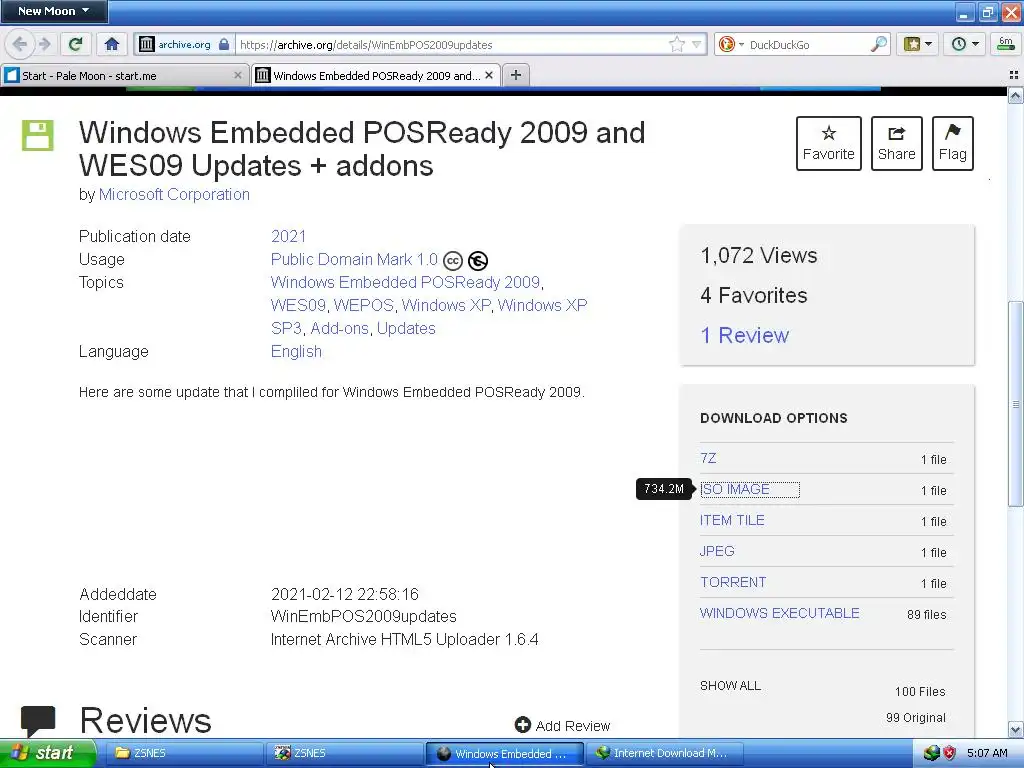1024x768 pixels.
Task: Switch to ZSNES emulator taskbar item
Action: pyautogui.click(x=344, y=754)
